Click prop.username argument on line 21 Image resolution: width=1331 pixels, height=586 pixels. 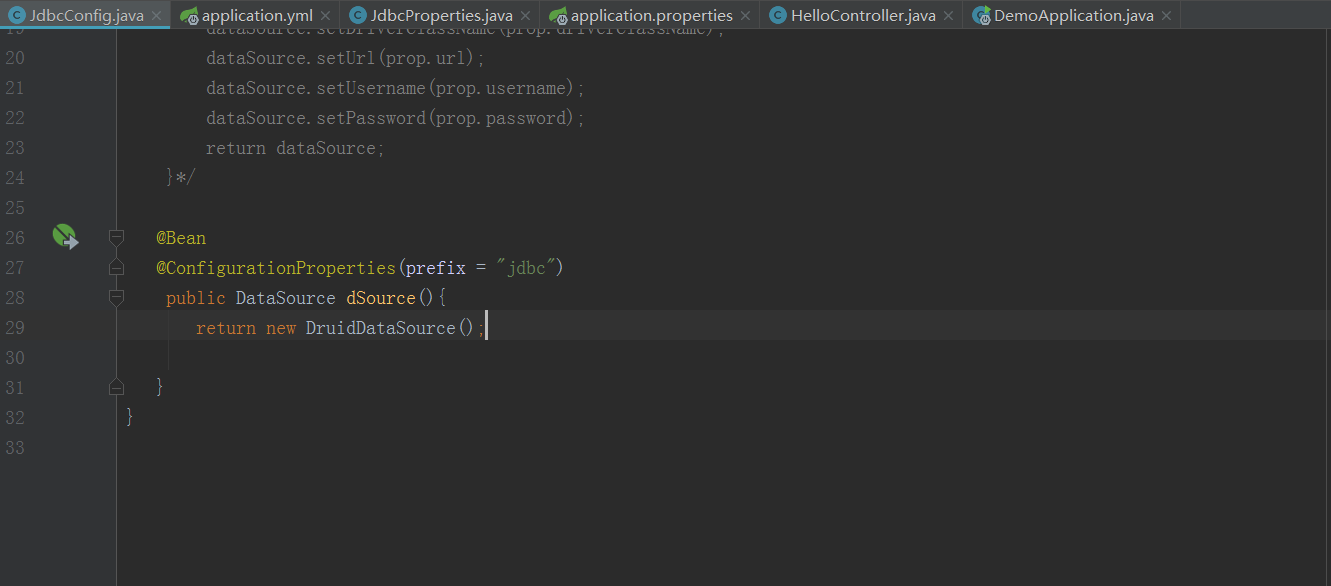click(x=501, y=88)
